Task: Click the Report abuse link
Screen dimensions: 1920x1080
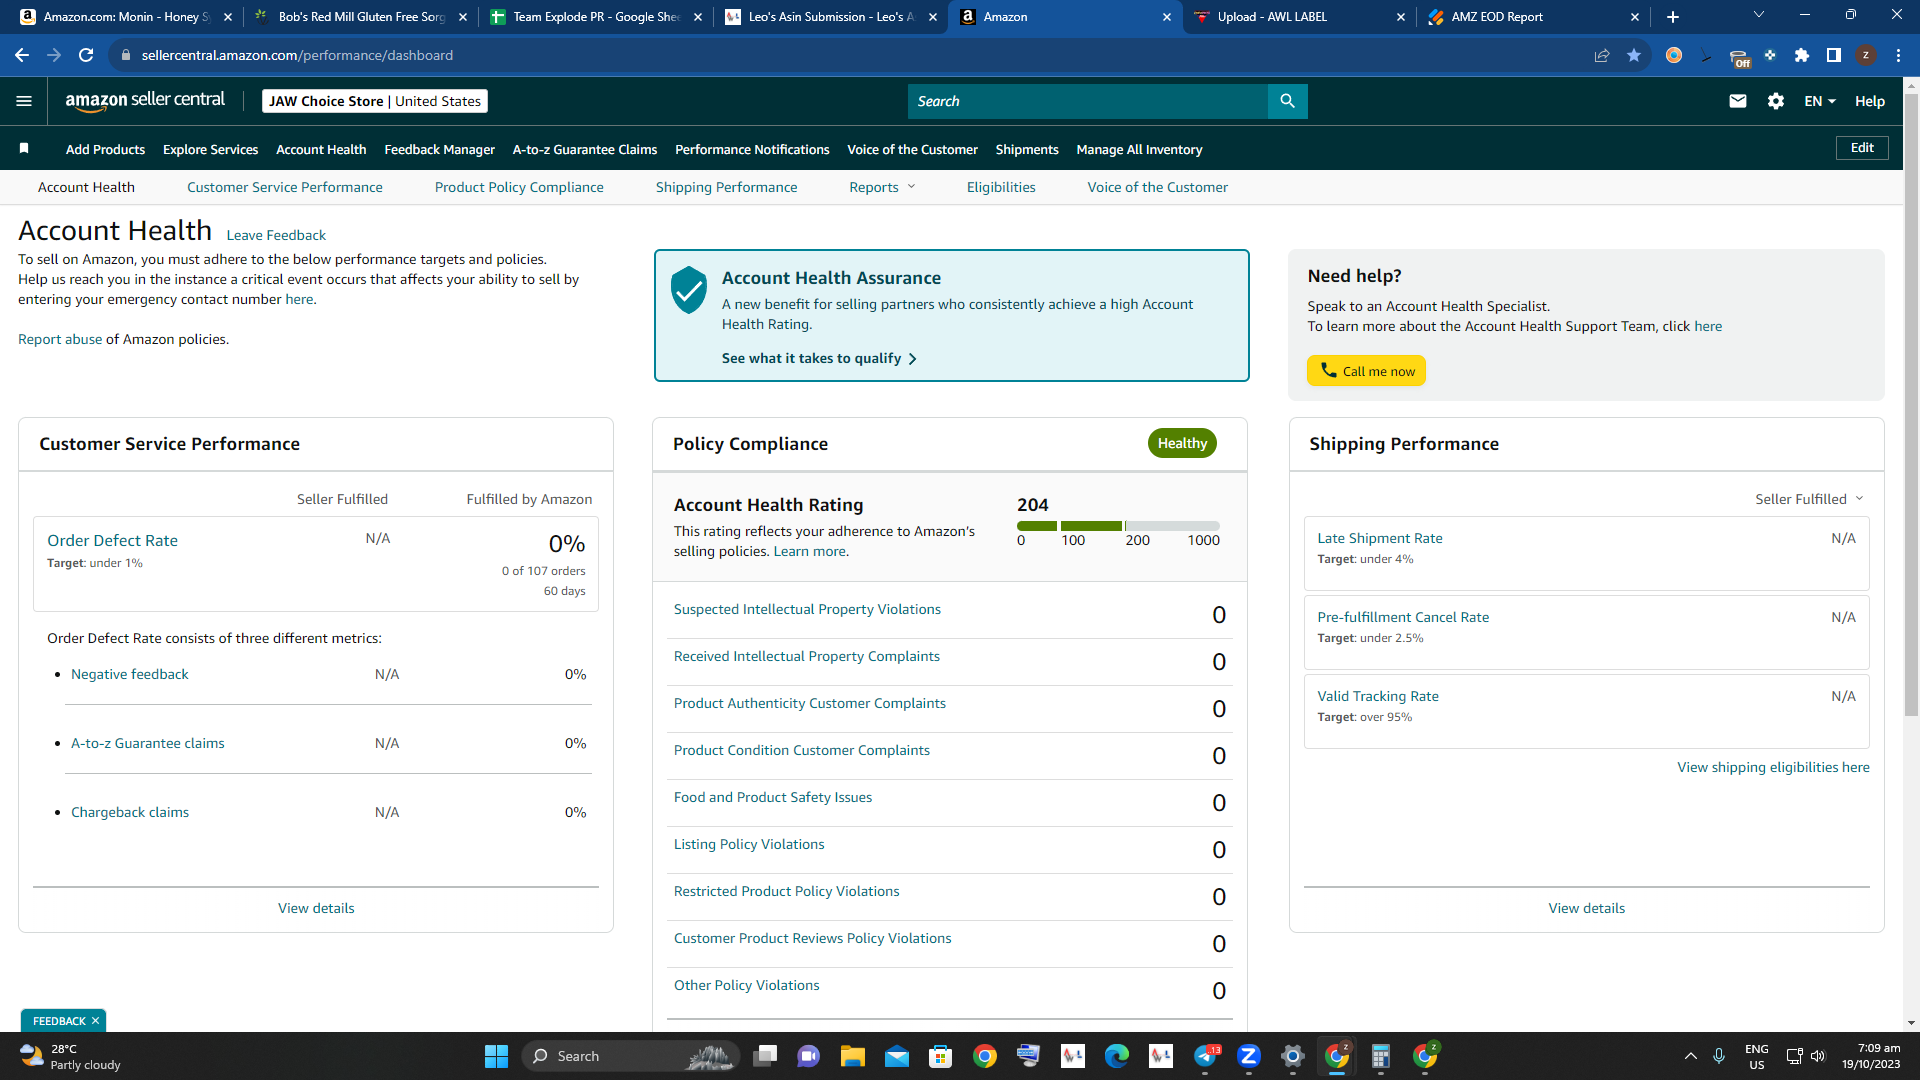Action: [60, 339]
